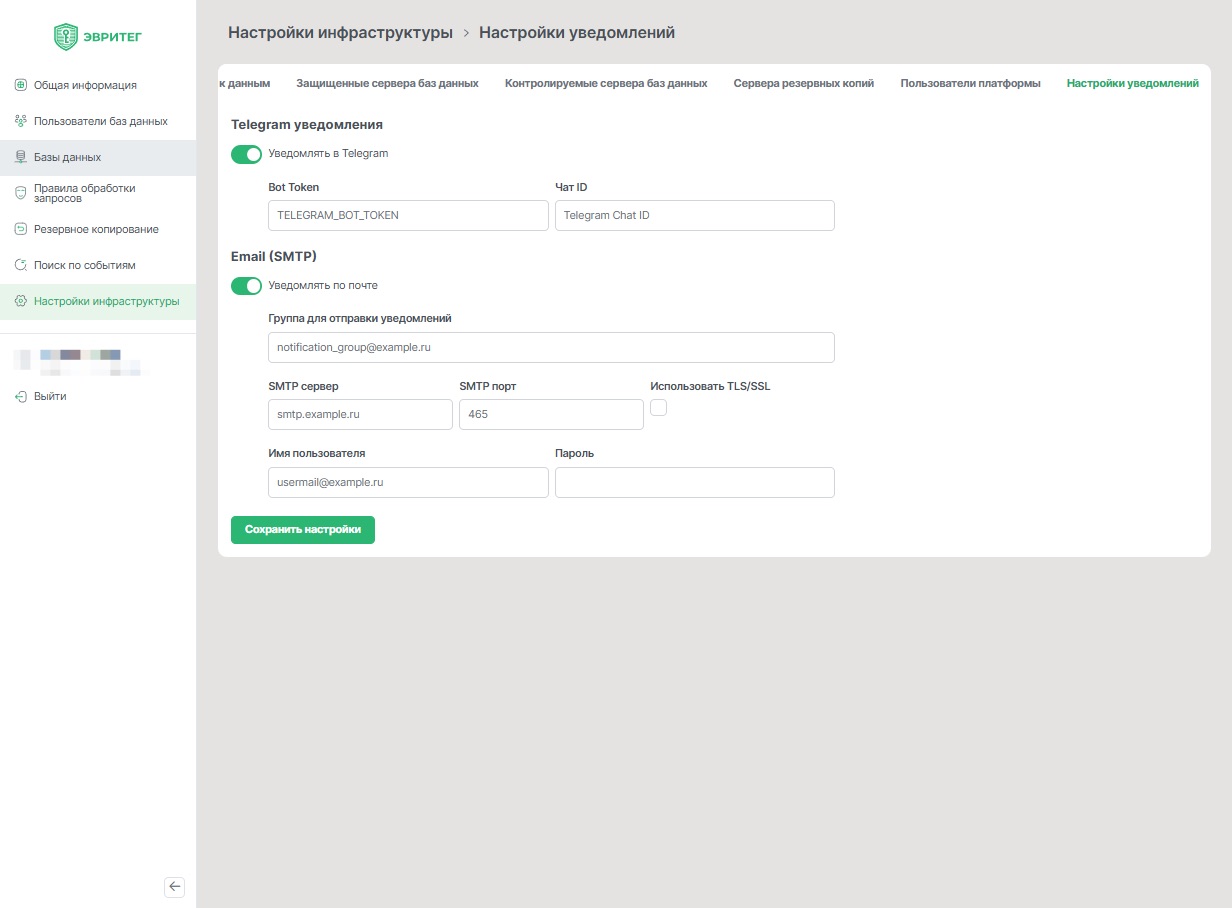This screenshot has width=1232, height=908.
Task: Switch to Защищенные сервера баз данных tab
Action: (387, 83)
